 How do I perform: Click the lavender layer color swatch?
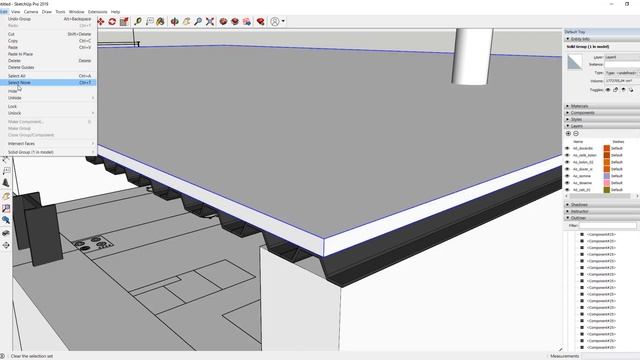click(x=607, y=176)
